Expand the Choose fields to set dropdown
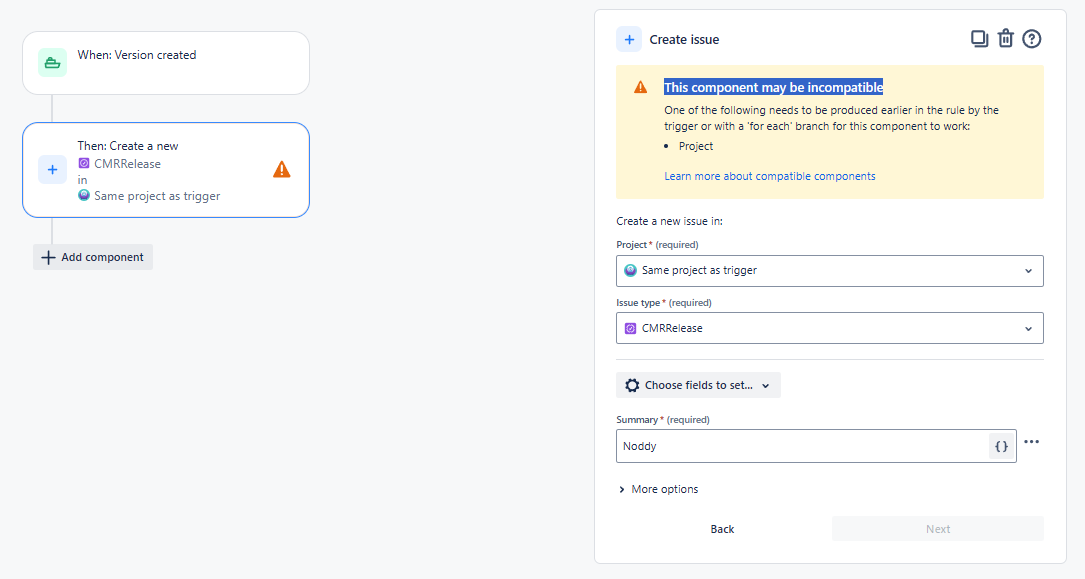The width and height of the screenshot is (1085, 579). [767, 384]
